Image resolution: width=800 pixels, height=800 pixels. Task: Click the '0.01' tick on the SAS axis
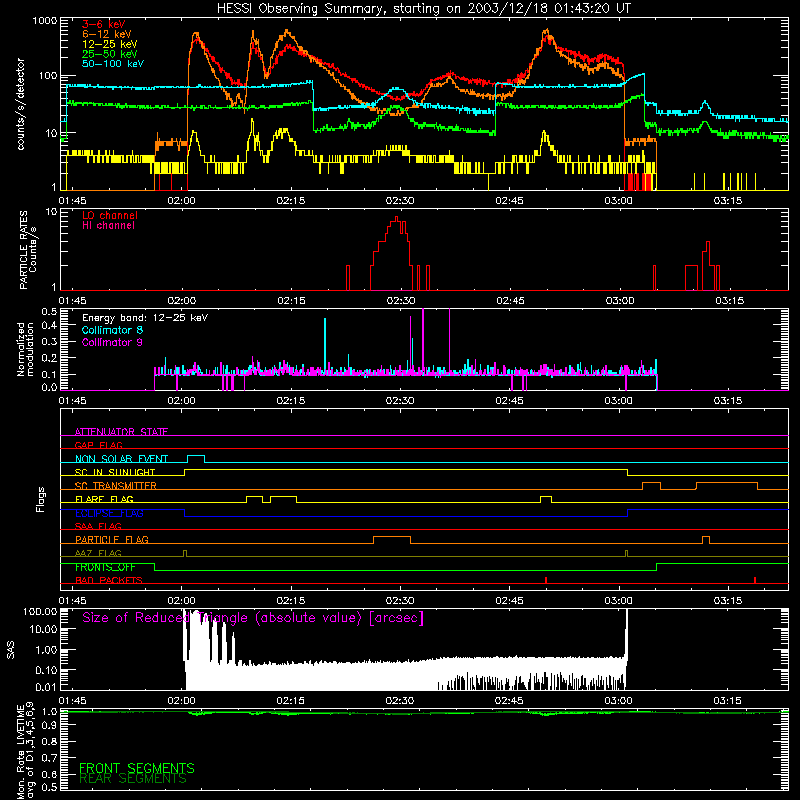(x=46, y=687)
